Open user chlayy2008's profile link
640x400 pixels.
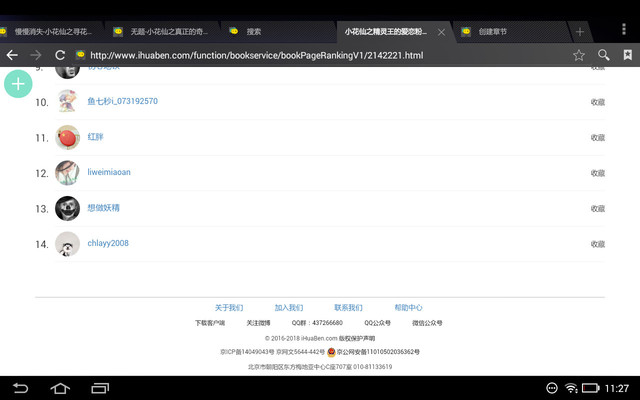[108, 243]
